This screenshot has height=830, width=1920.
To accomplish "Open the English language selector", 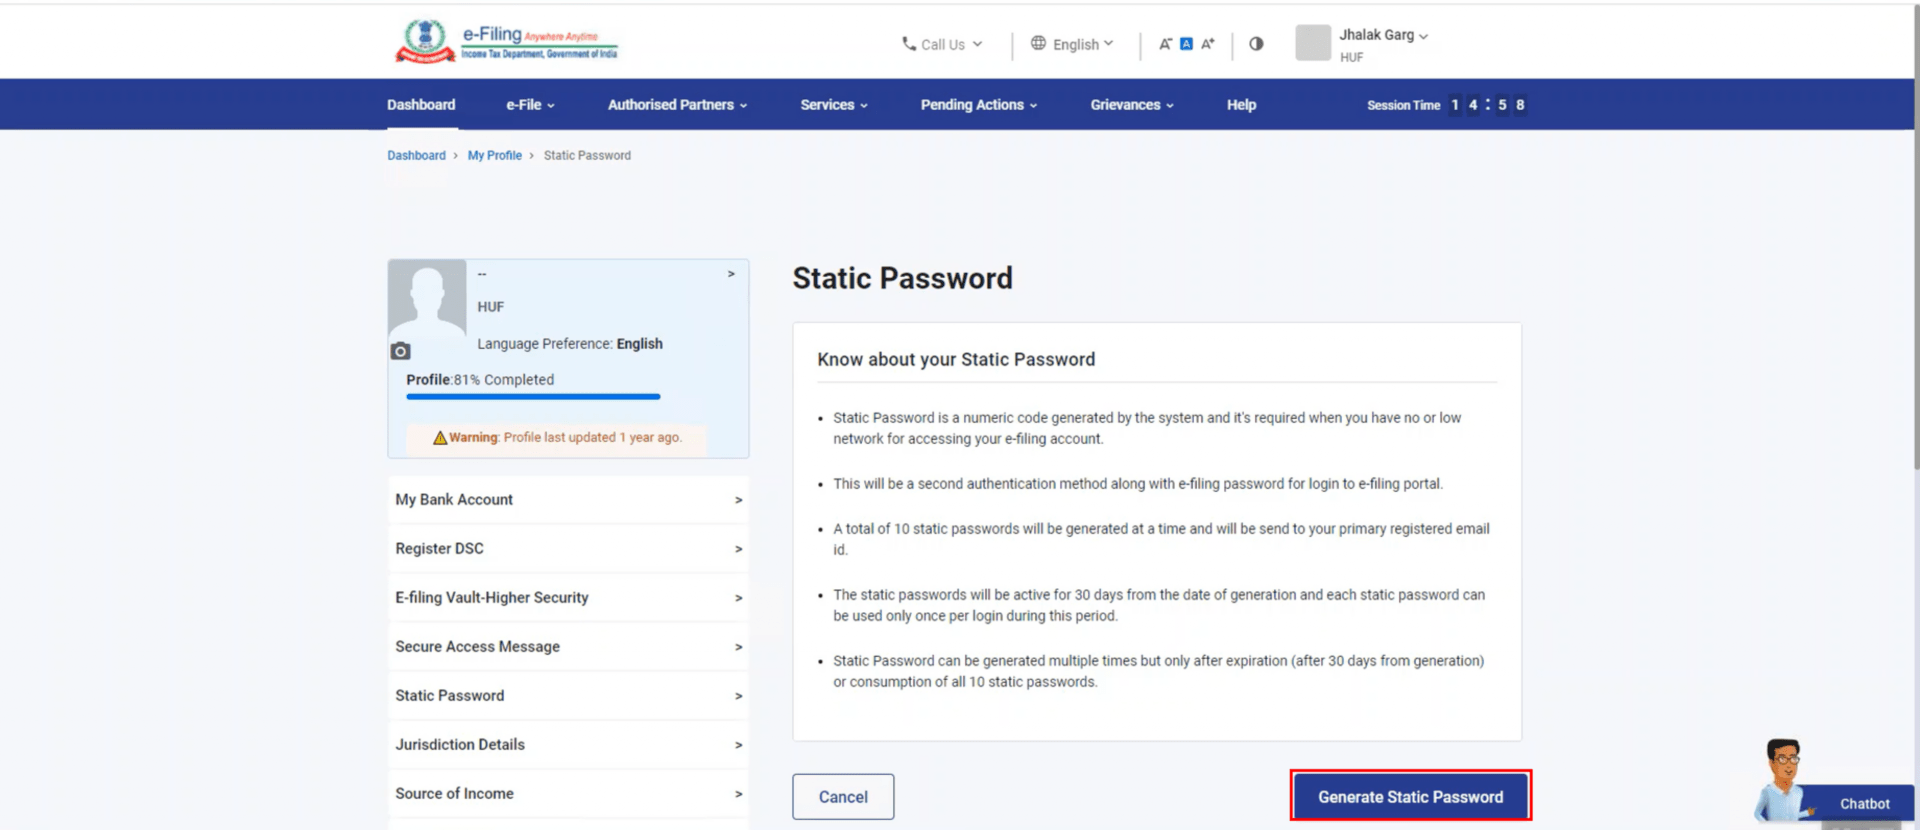I will click(1072, 44).
